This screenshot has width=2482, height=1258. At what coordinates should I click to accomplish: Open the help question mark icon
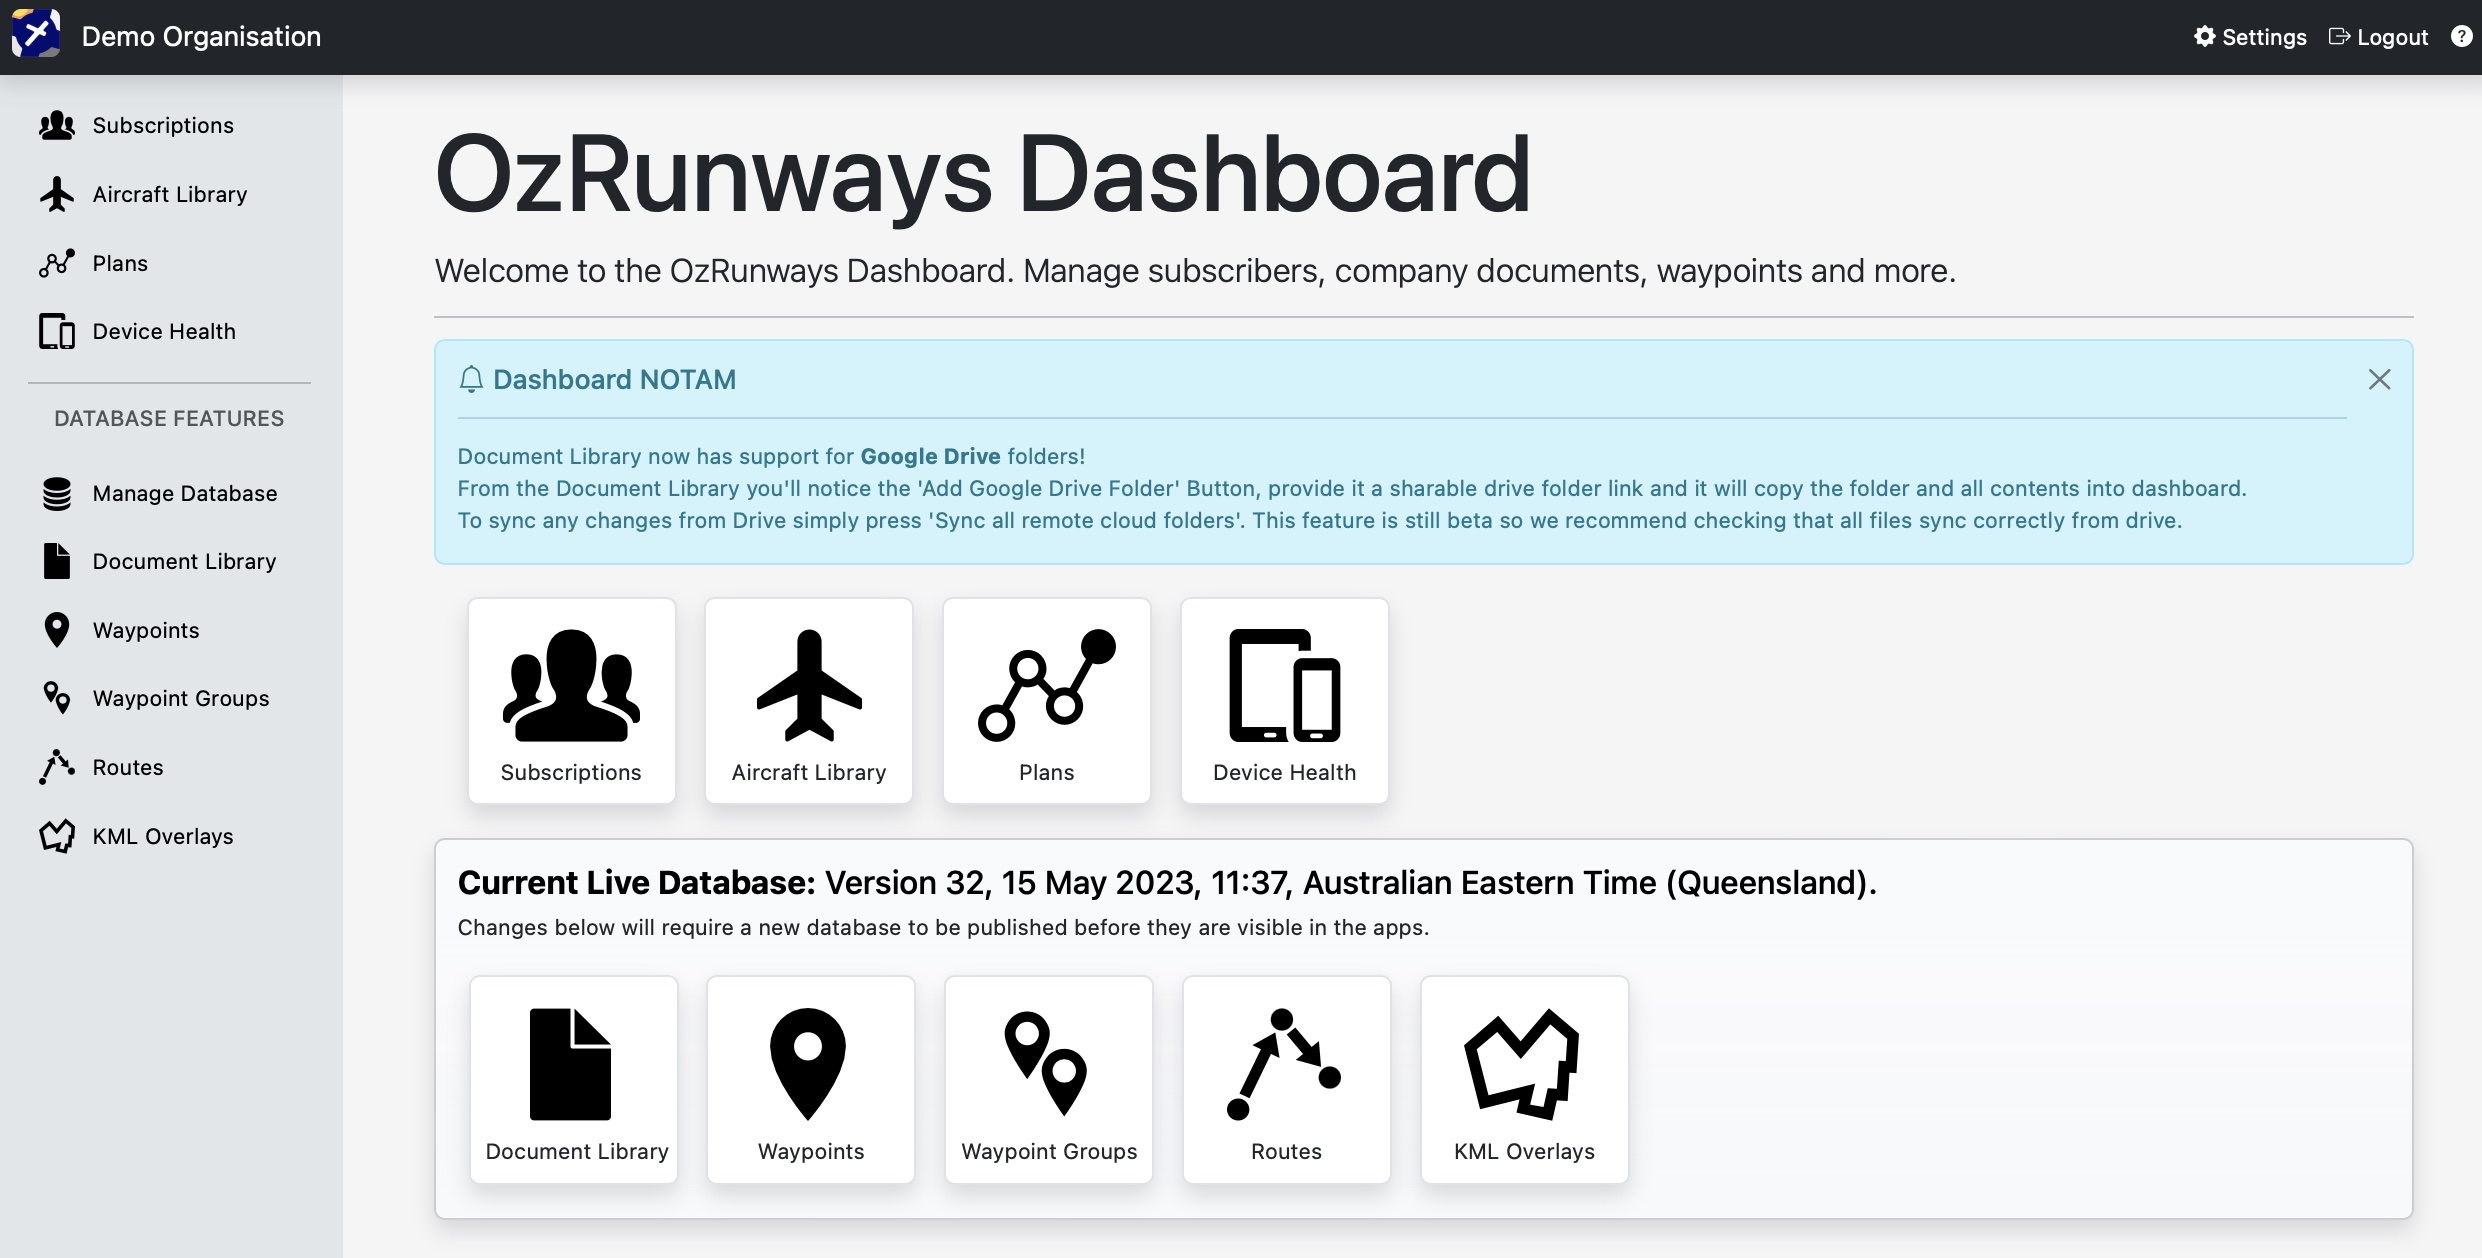click(x=2462, y=37)
